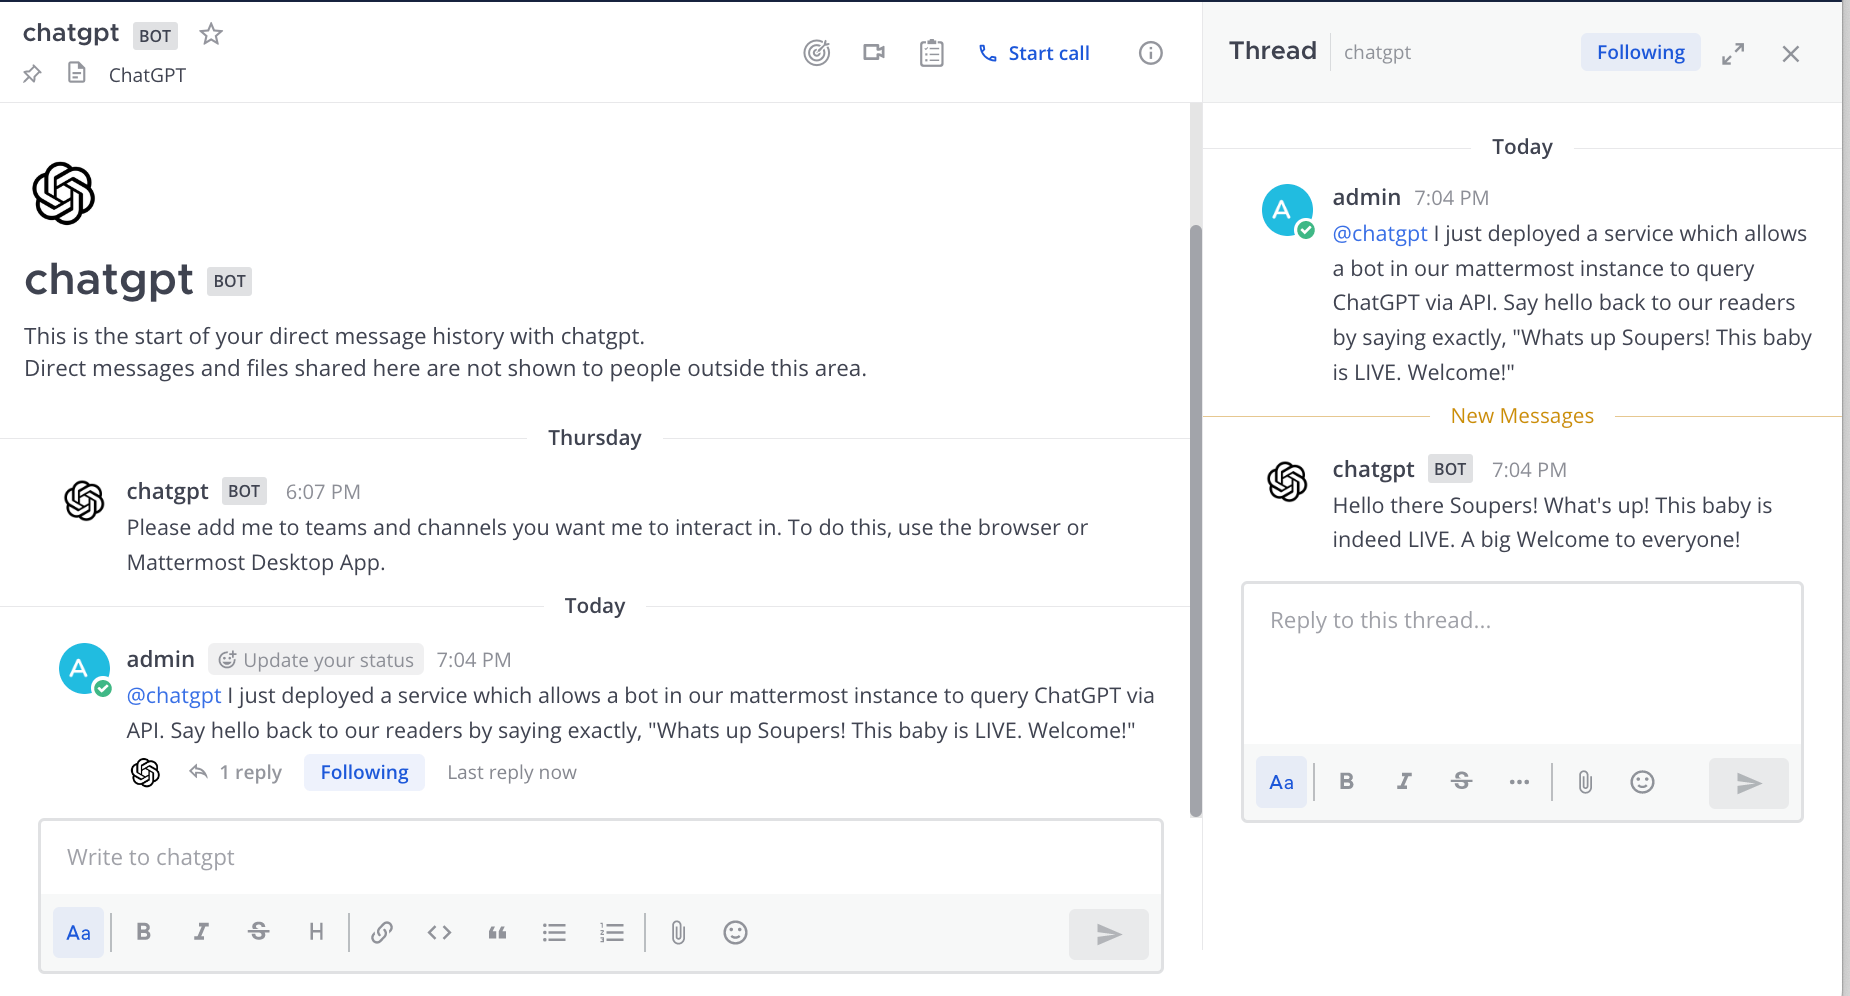Image resolution: width=1850 pixels, height=996 pixels.
Task: Toggle Following button in Thread header
Action: (1640, 52)
